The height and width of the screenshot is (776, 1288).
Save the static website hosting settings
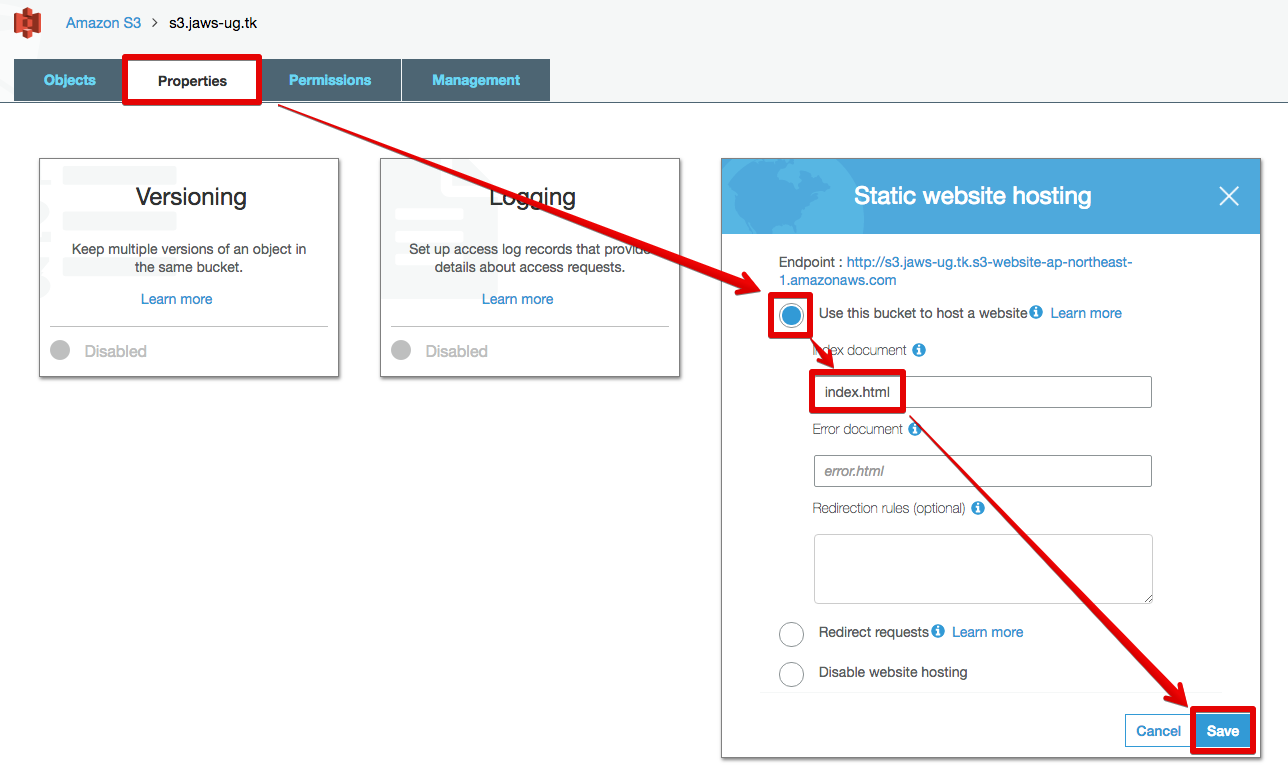(x=1222, y=731)
